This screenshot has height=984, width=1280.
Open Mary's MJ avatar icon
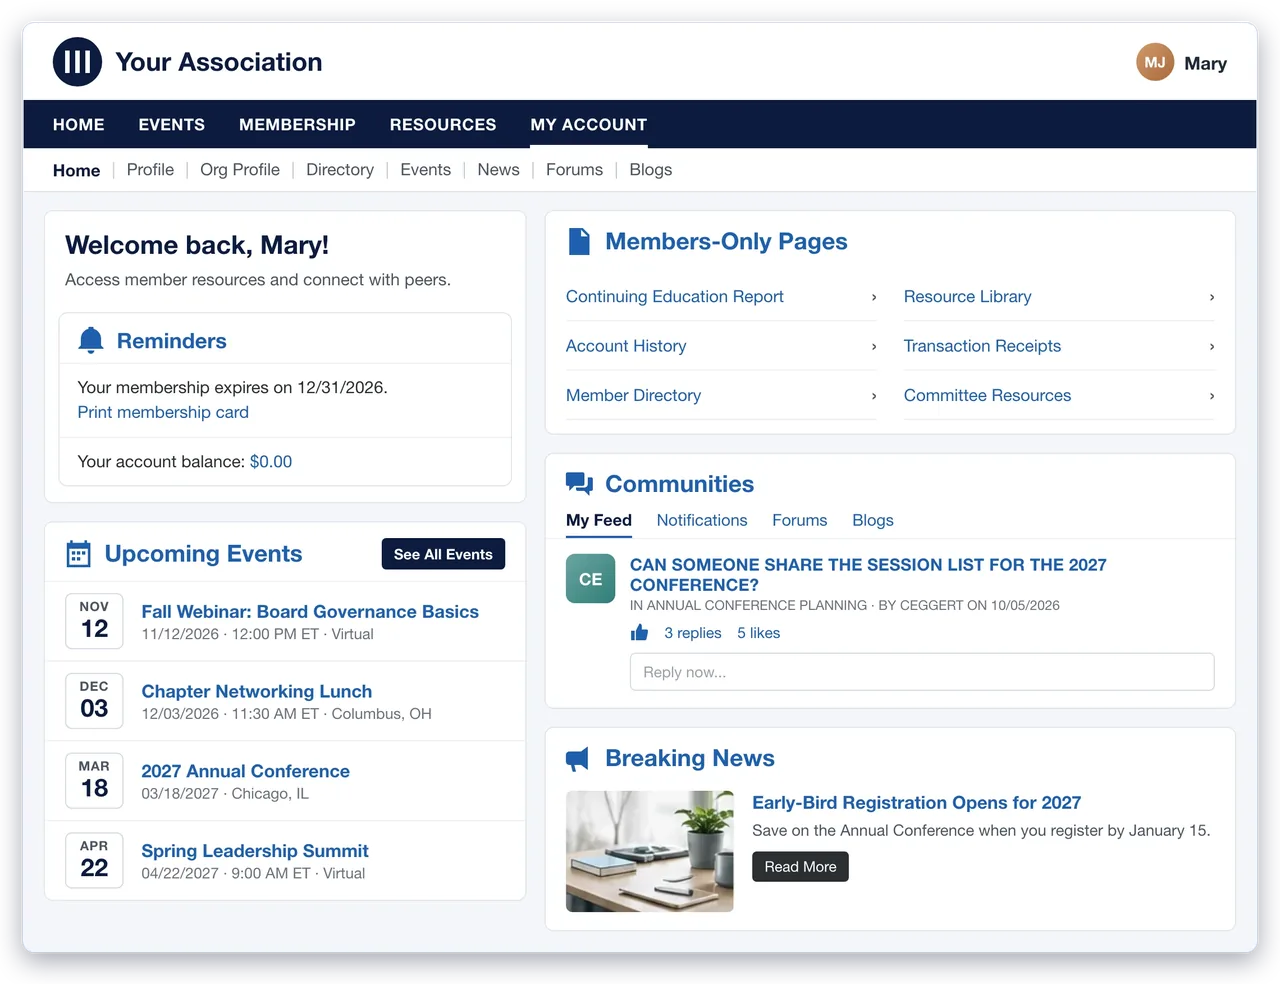point(1155,62)
